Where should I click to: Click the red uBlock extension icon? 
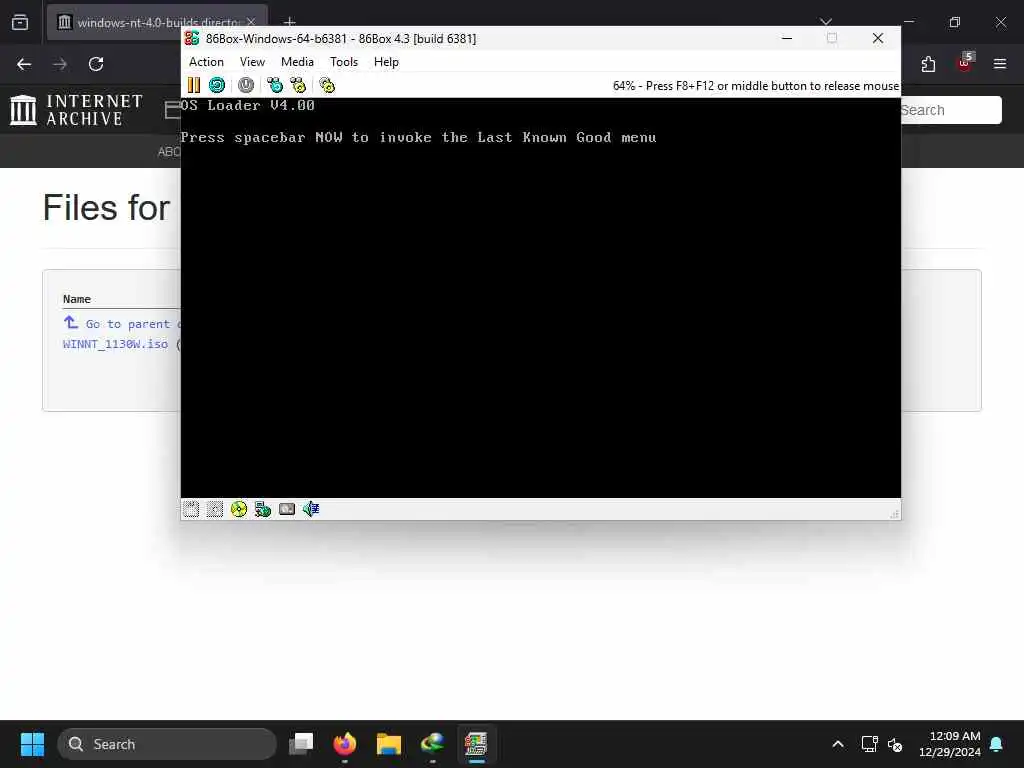[x=965, y=63]
